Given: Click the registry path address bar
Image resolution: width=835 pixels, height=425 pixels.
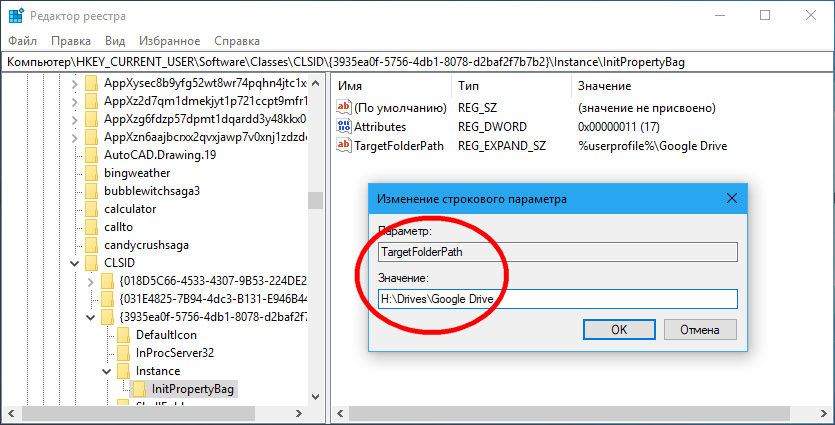Looking at the screenshot, I should pyautogui.click(x=417, y=62).
